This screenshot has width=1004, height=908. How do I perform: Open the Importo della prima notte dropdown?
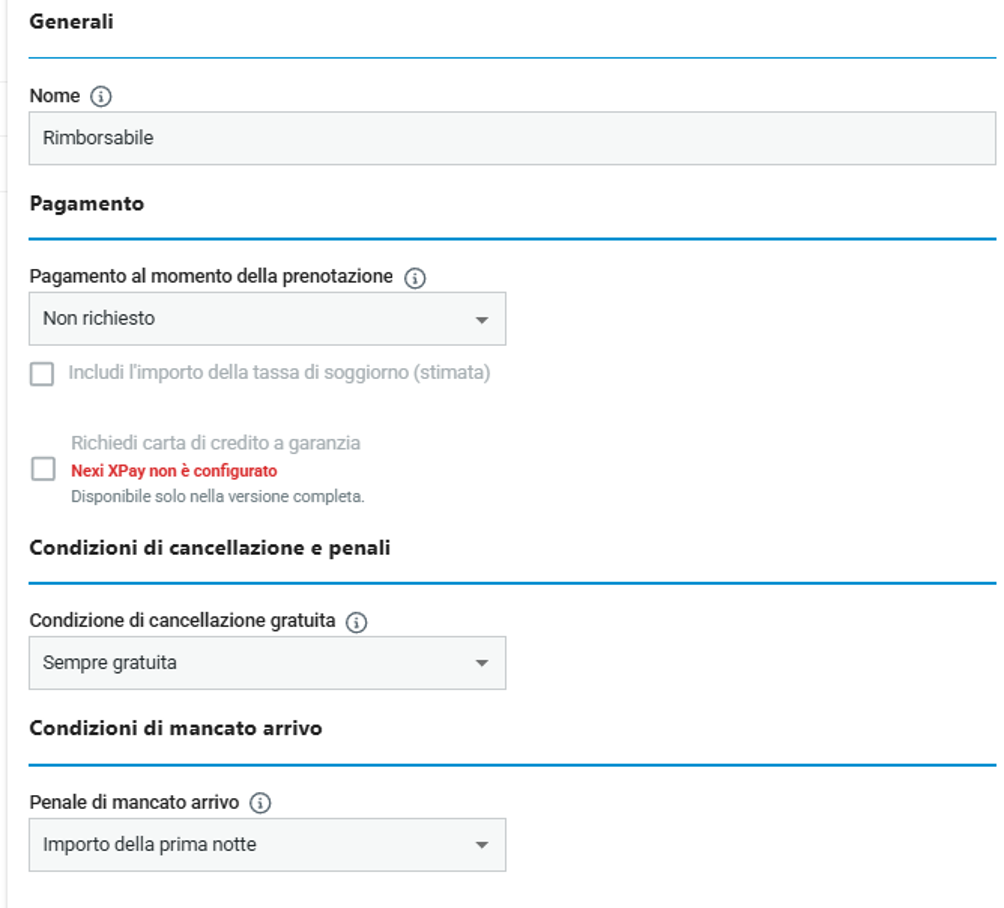click(267, 845)
